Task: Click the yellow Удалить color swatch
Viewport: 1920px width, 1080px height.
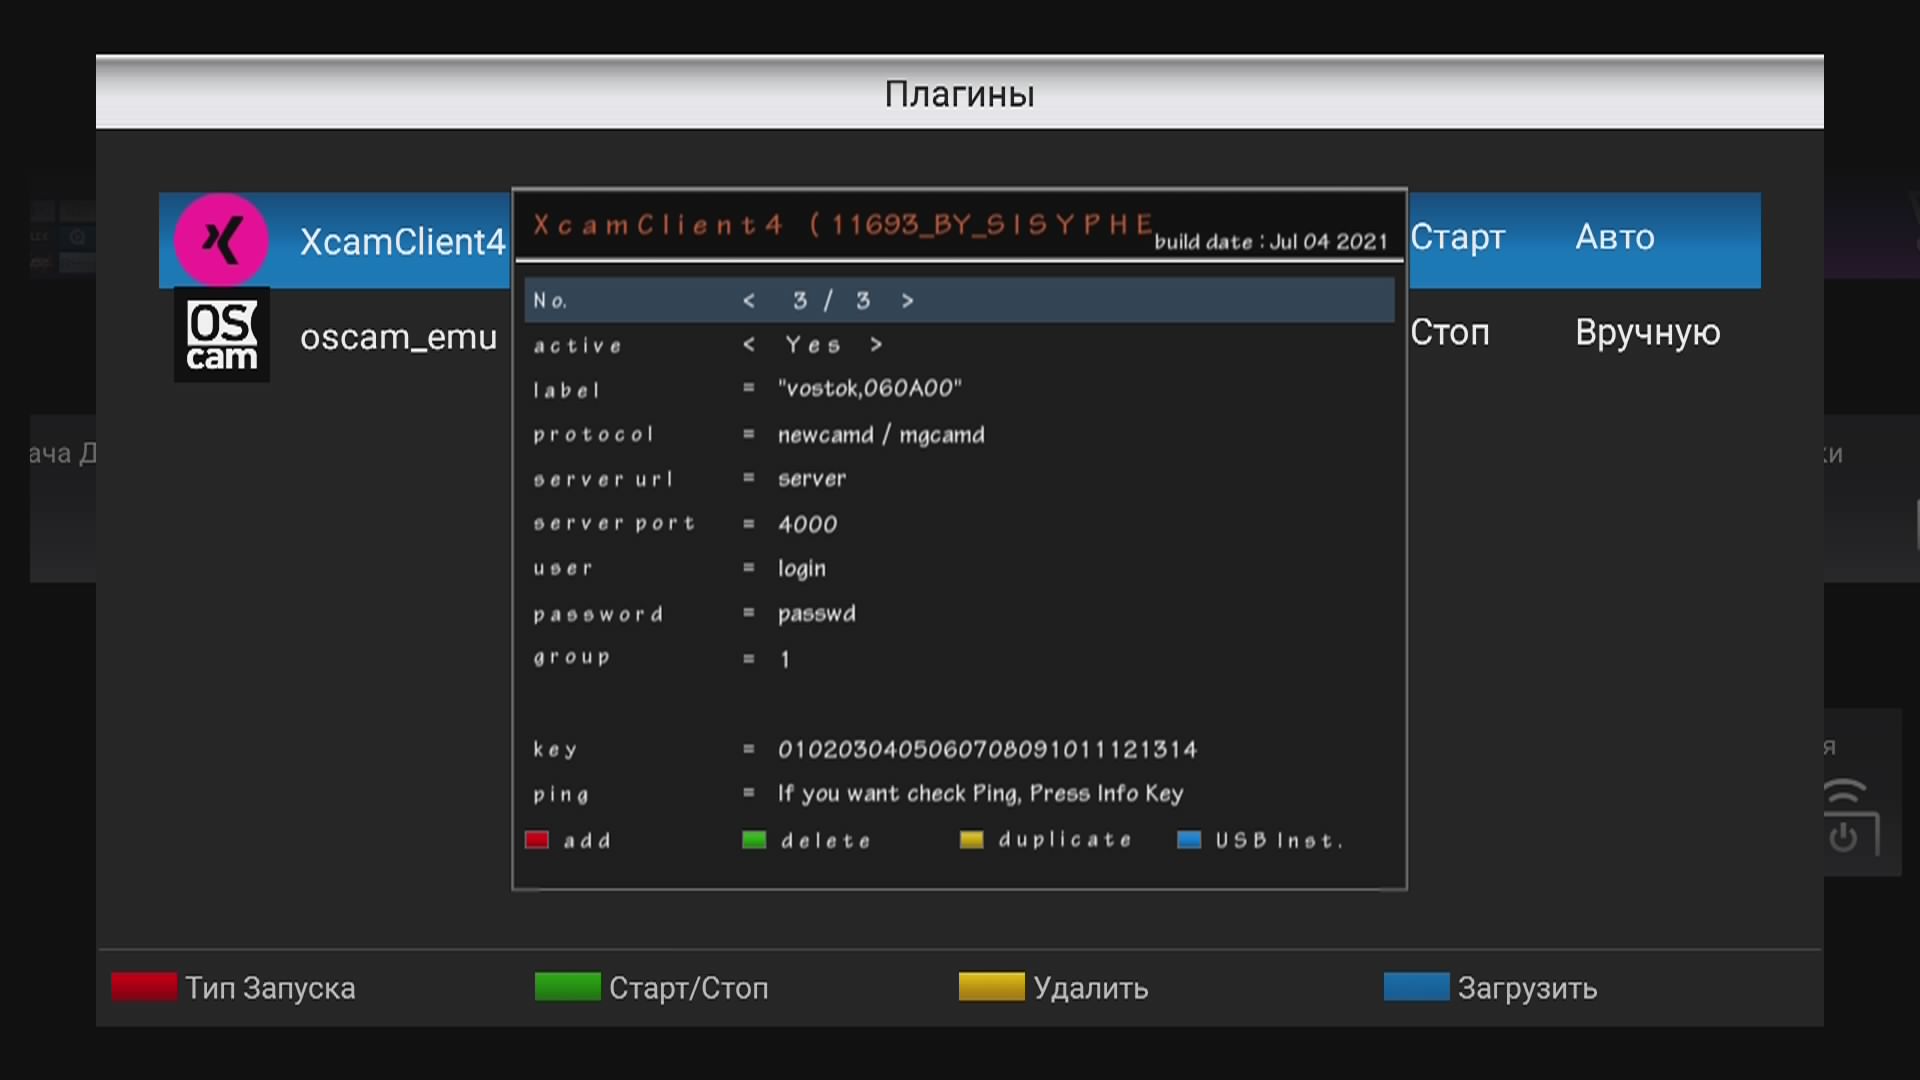Action: tap(991, 987)
